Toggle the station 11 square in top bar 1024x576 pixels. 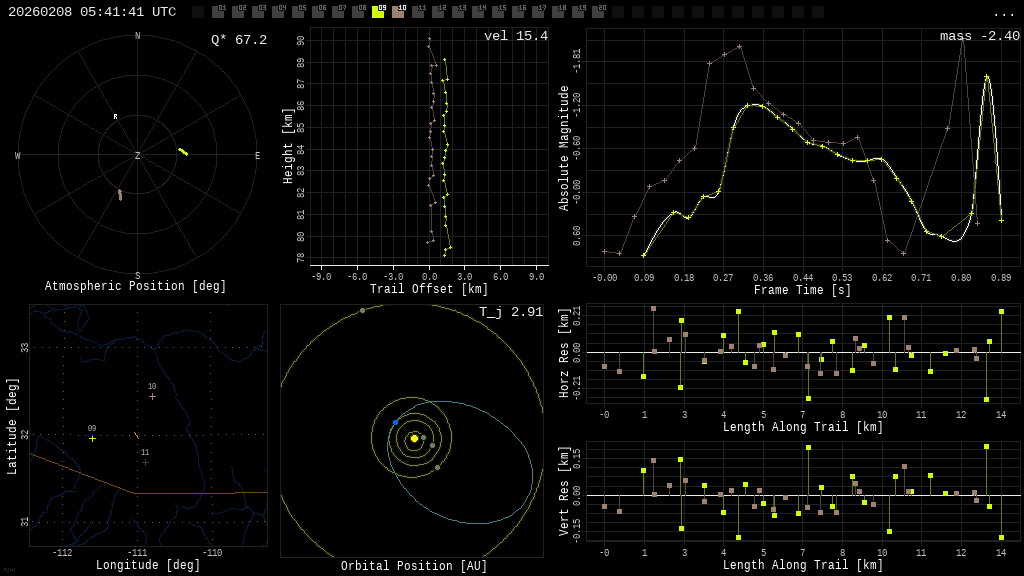point(418,12)
